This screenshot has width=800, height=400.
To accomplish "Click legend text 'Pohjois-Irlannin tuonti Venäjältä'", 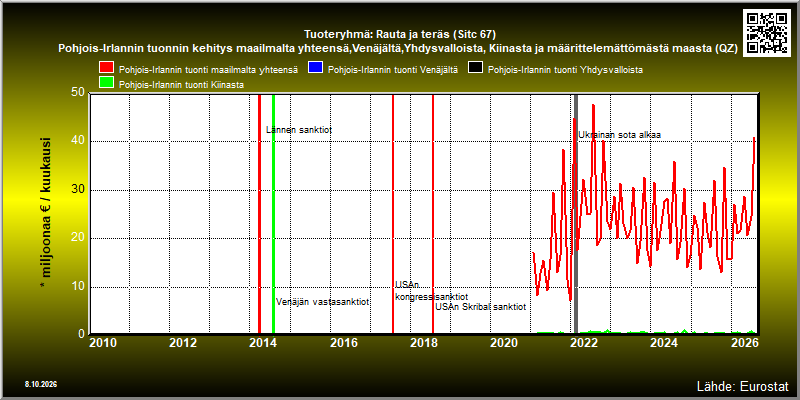I will pos(393,70).
